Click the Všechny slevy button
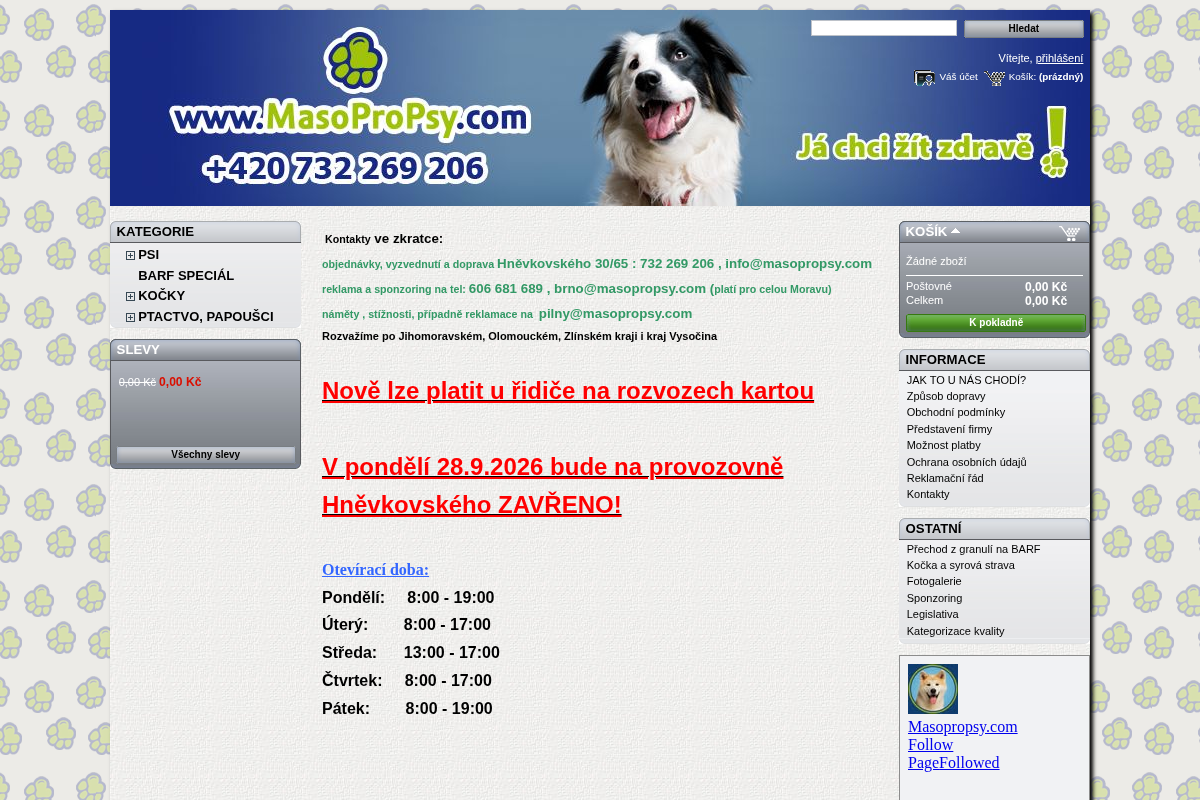This screenshot has height=800, width=1200. (205, 455)
